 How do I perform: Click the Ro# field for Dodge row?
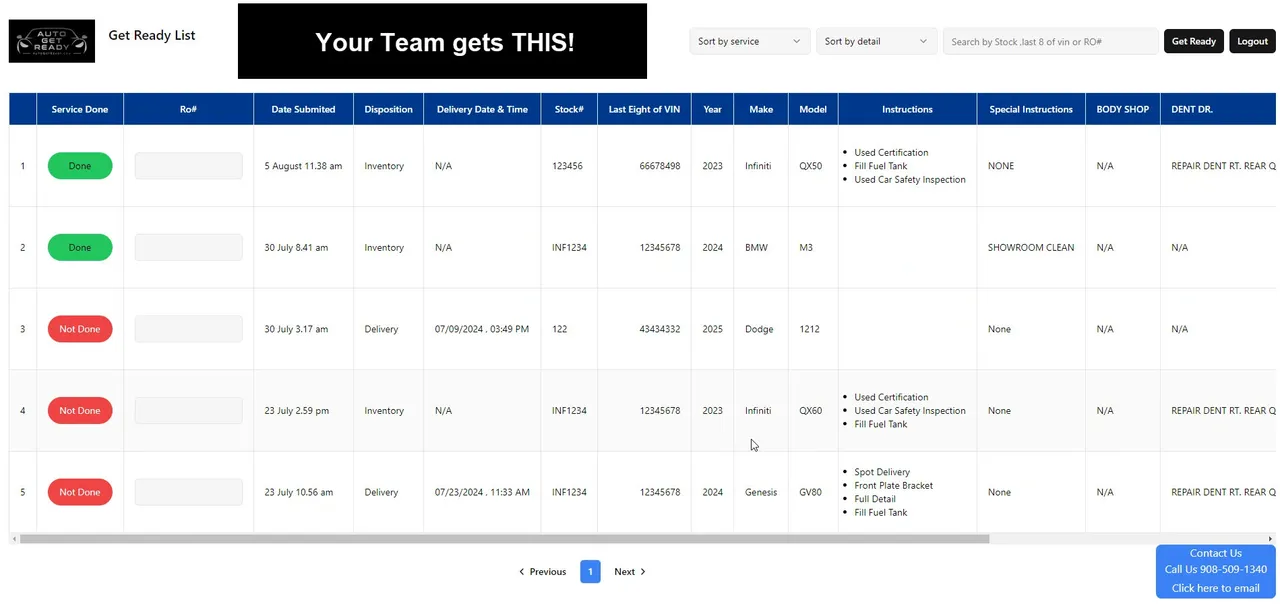tap(188, 329)
